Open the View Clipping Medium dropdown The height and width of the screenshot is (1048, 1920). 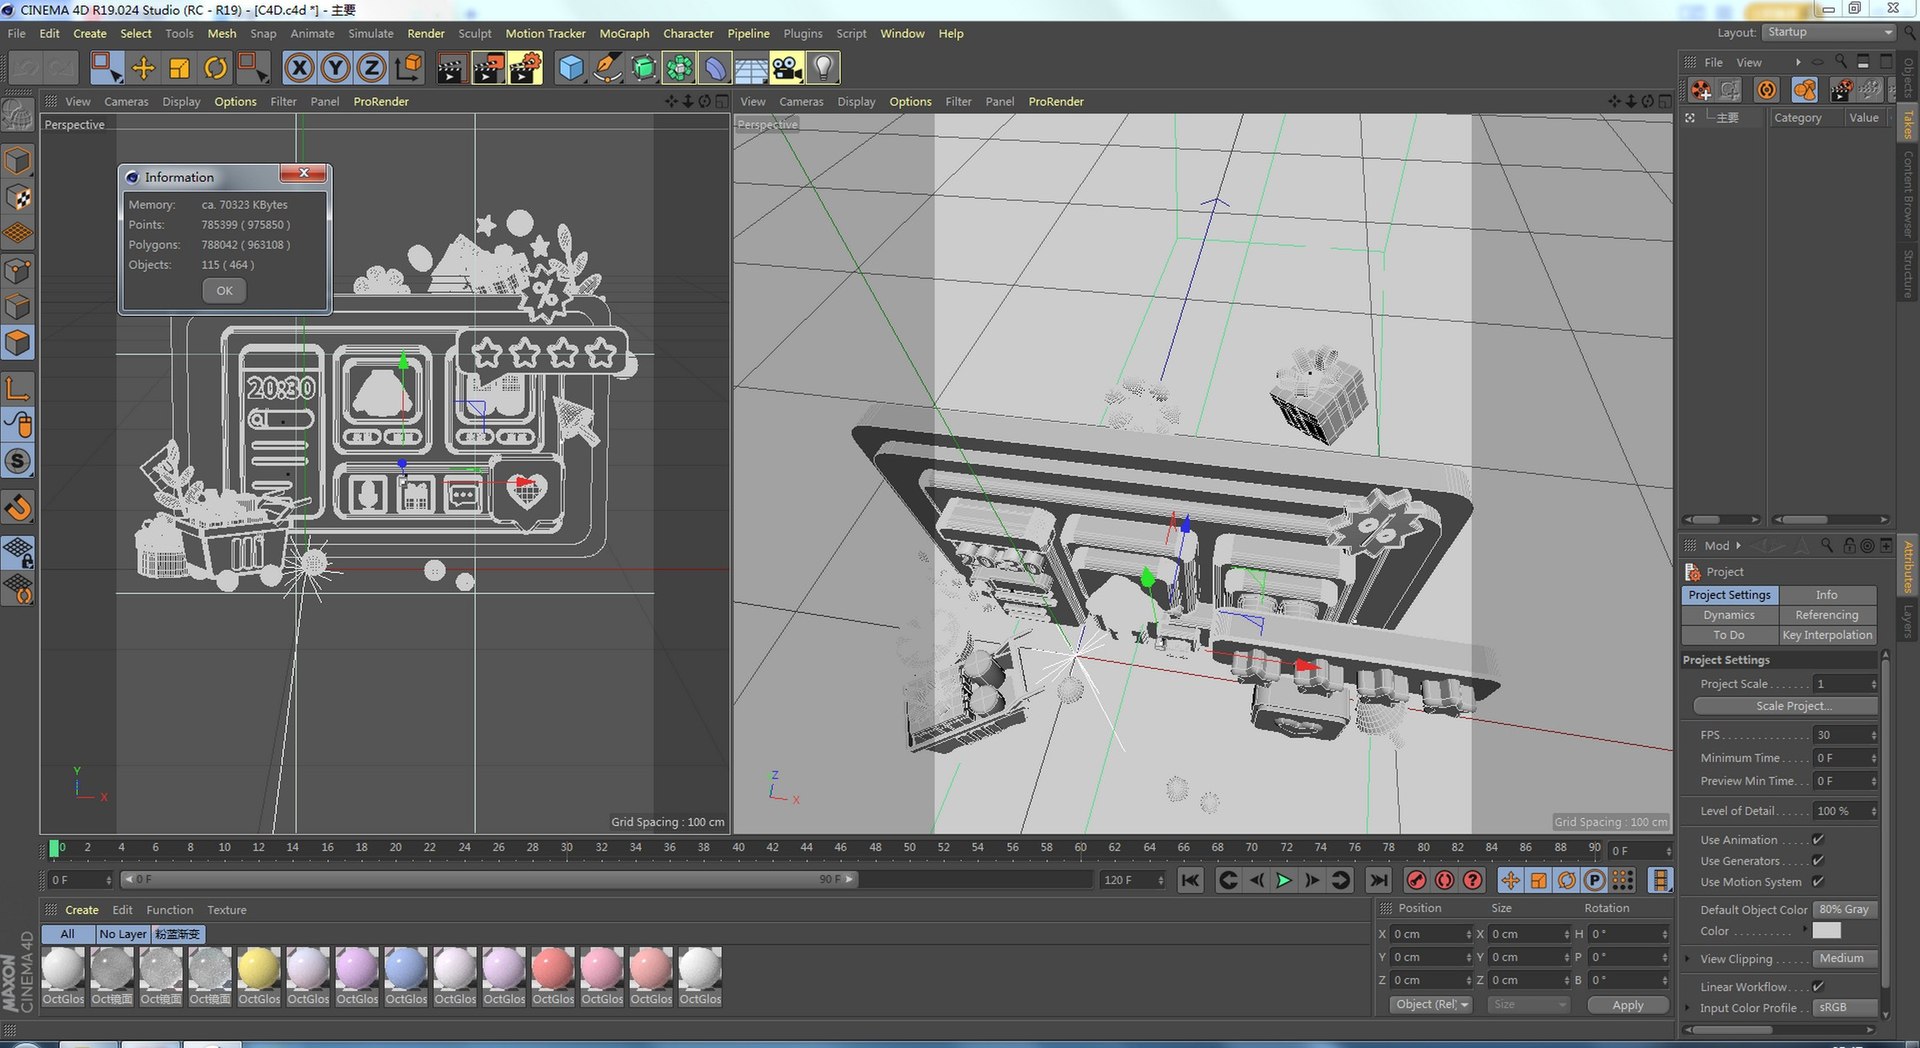pyautogui.click(x=1846, y=958)
